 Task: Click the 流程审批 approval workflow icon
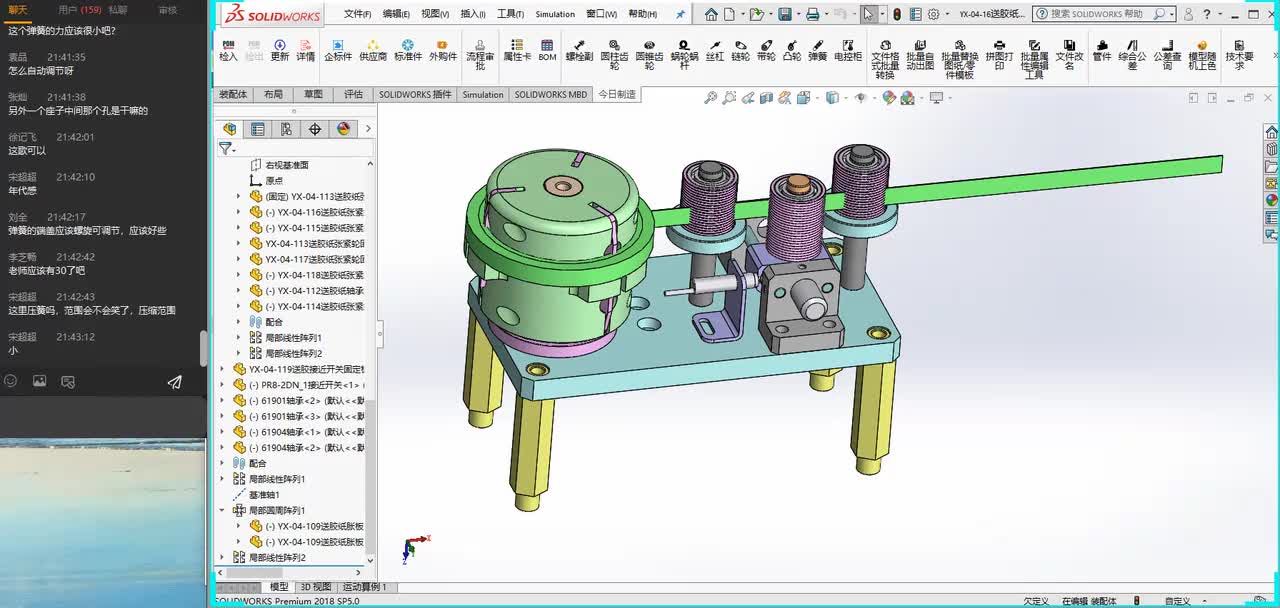click(x=480, y=54)
